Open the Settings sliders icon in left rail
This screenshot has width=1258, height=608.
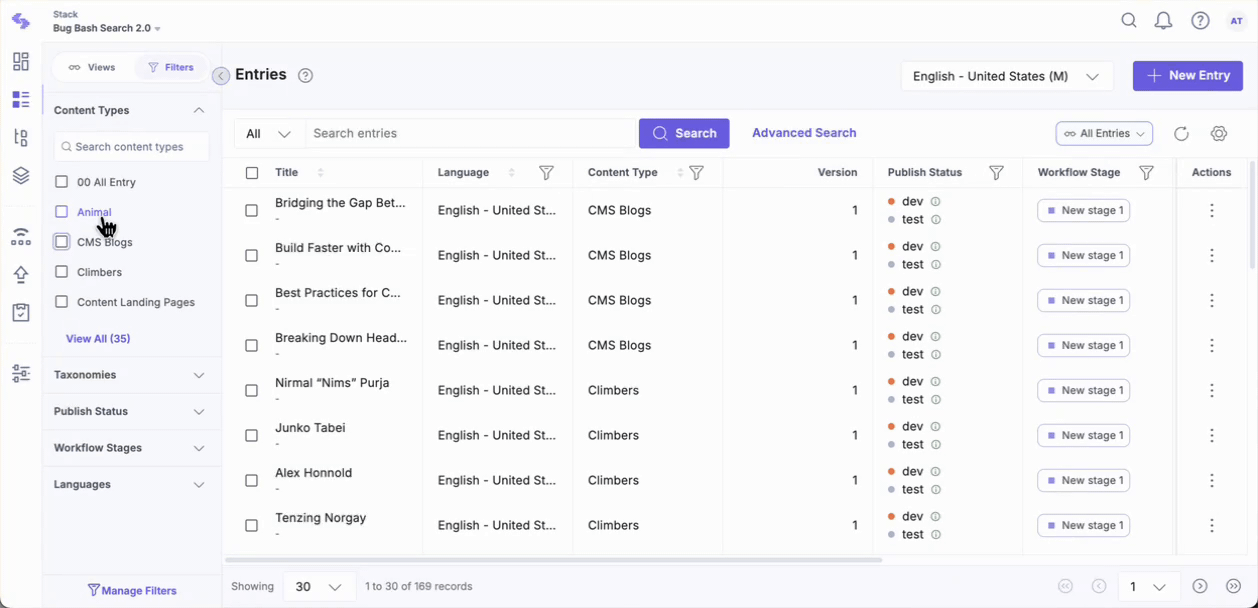(21, 373)
